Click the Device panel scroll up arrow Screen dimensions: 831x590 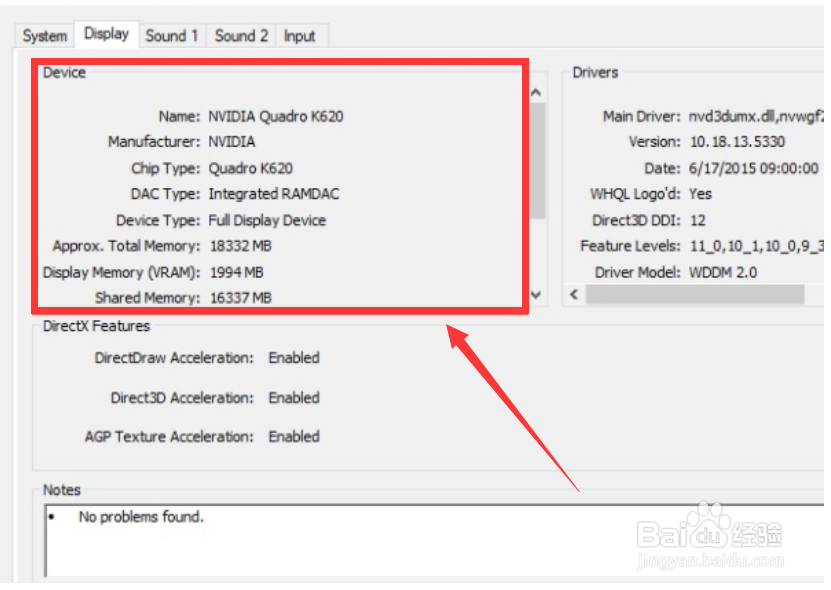point(536,93)
